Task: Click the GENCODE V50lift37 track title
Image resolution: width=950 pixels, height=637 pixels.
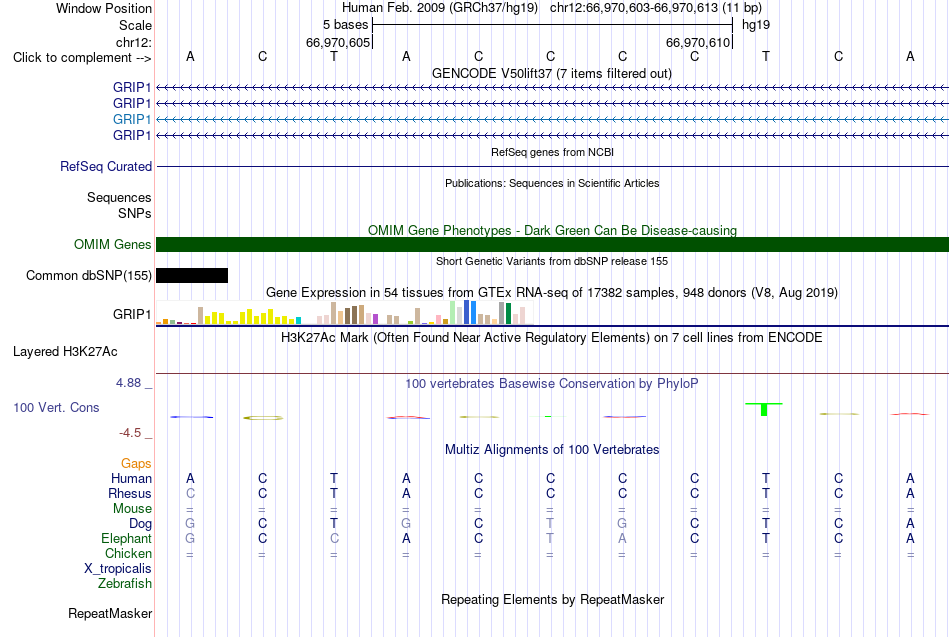Action: (552, 73)
